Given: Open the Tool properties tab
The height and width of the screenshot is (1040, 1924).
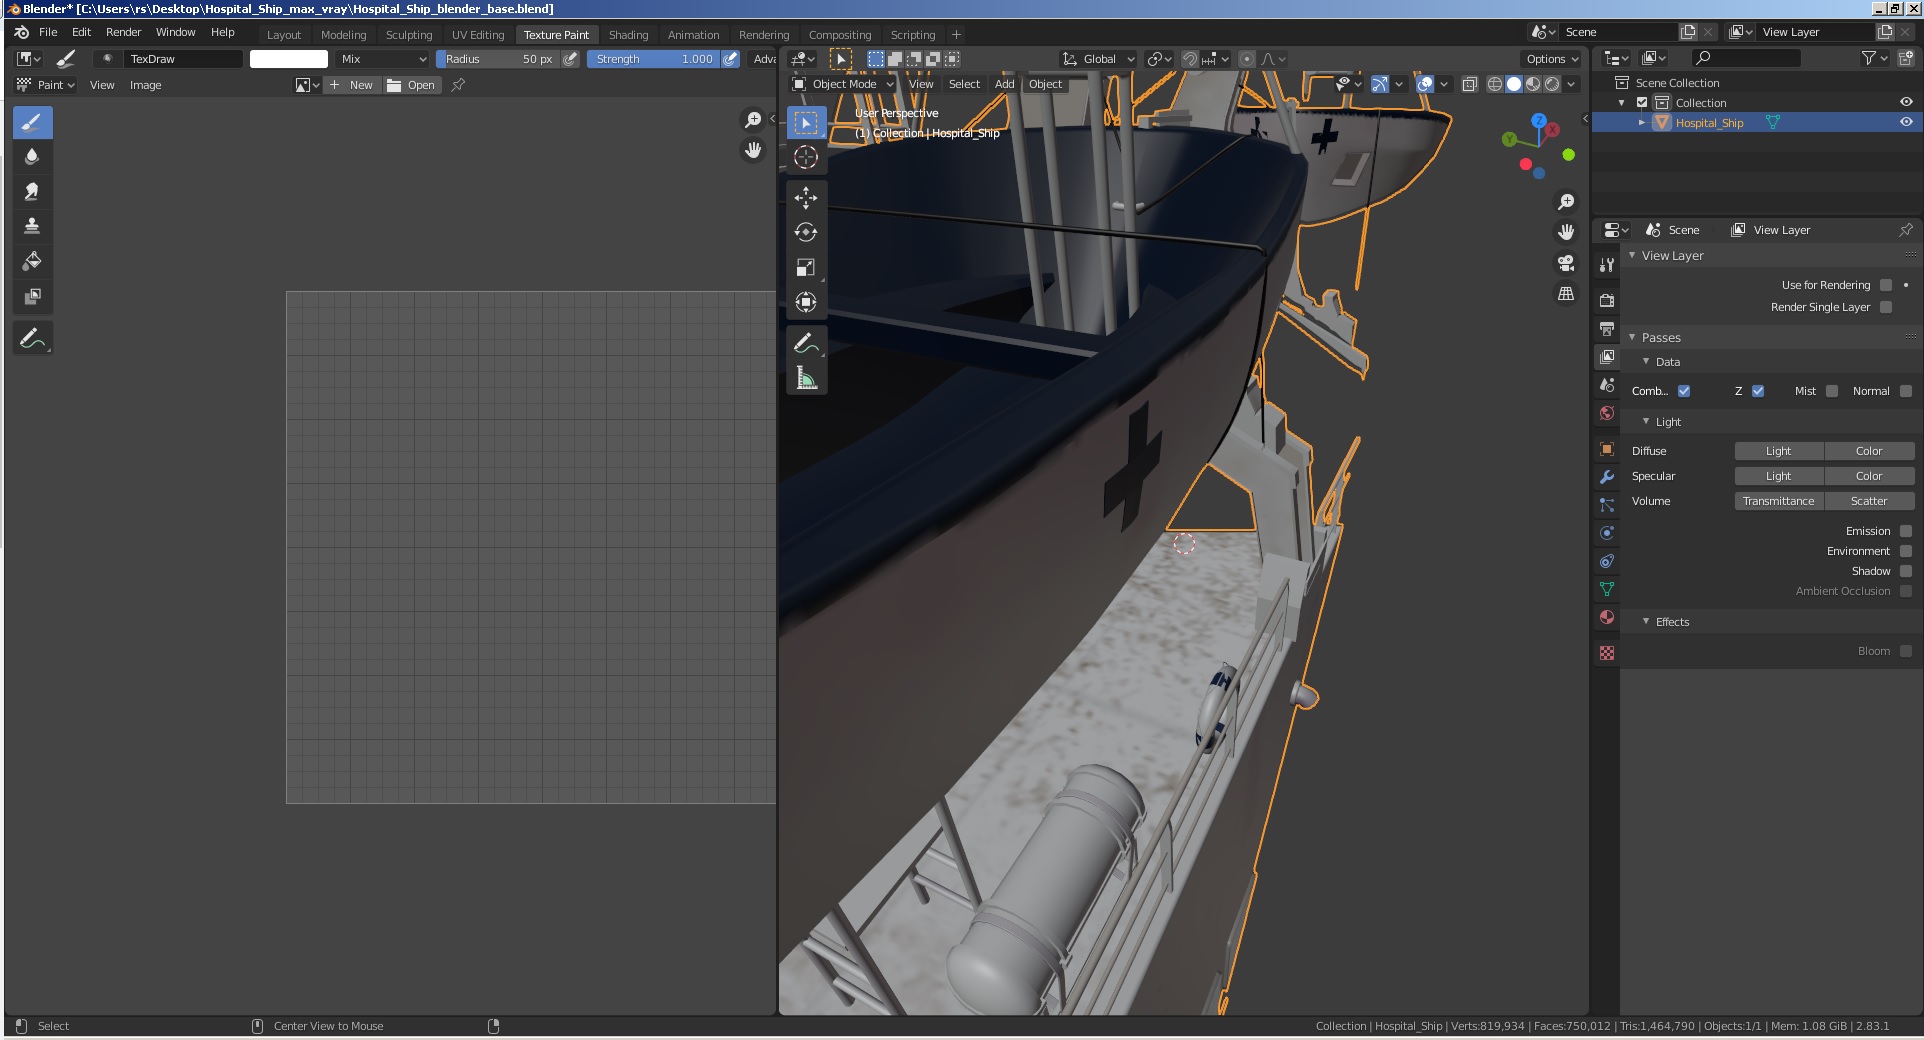Looking at the screenshot, I should point(1607,265).
